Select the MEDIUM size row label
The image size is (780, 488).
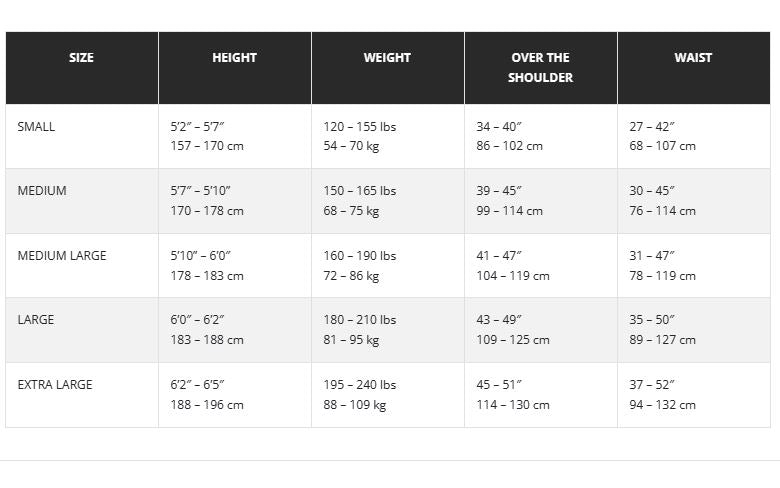tap(42, 191)
